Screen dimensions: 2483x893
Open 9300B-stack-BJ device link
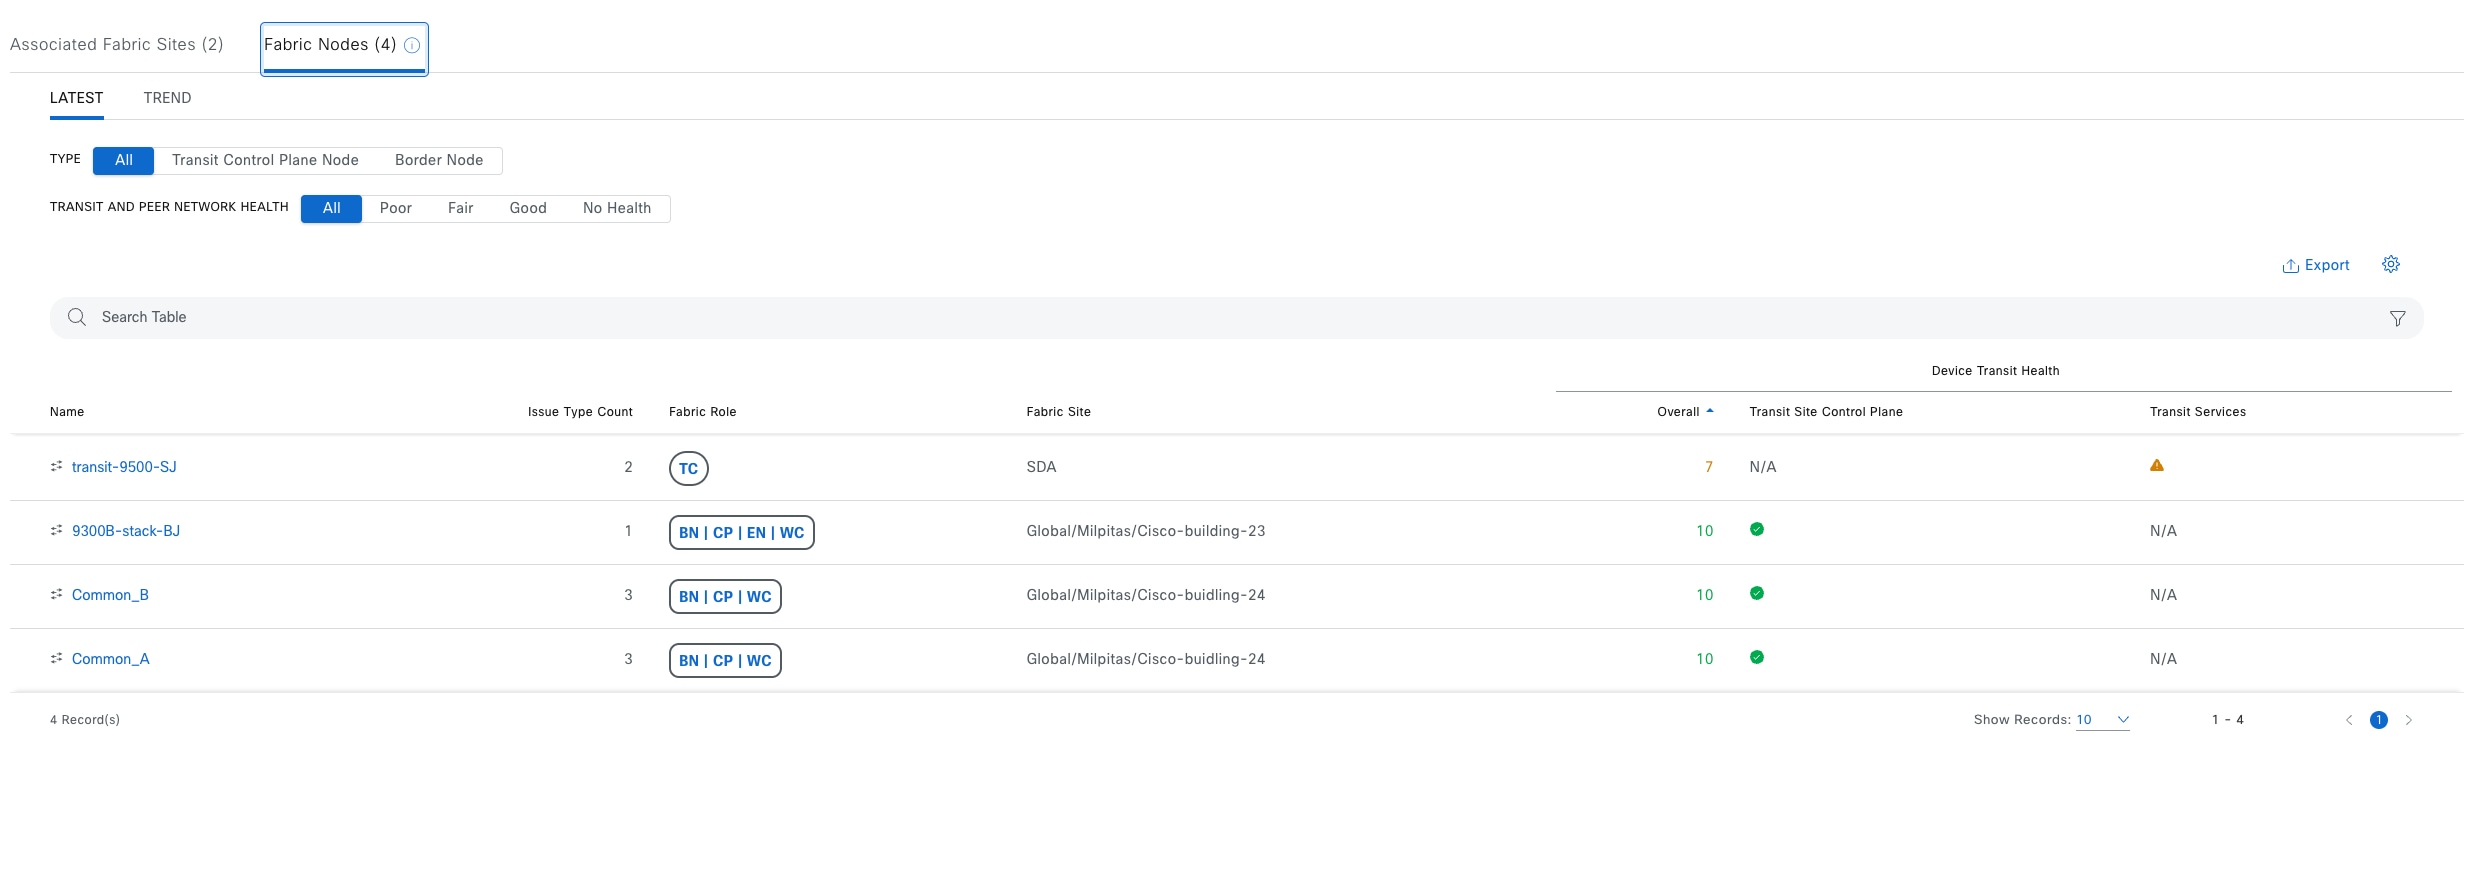(x=126, y=531)
